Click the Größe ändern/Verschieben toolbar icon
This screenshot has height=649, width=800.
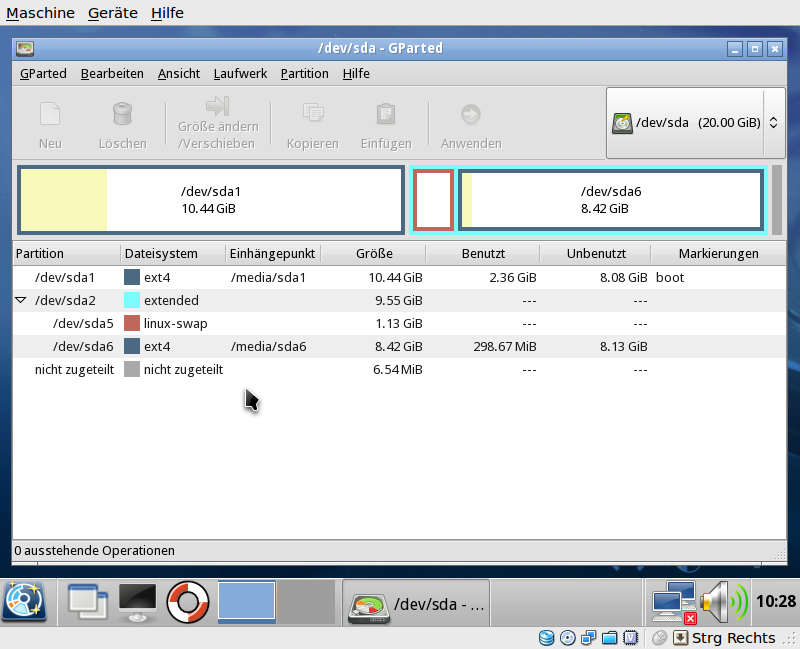pos(217,107)
